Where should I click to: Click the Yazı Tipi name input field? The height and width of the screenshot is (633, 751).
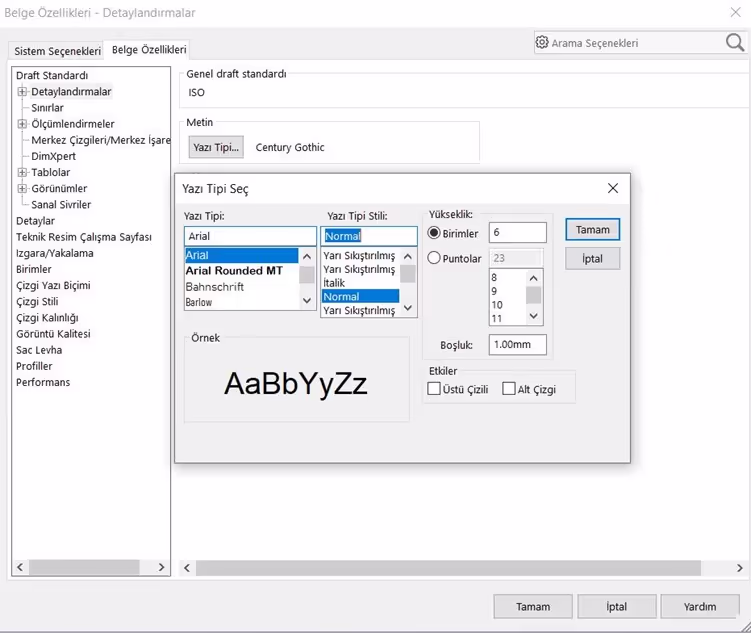point(250,236)
